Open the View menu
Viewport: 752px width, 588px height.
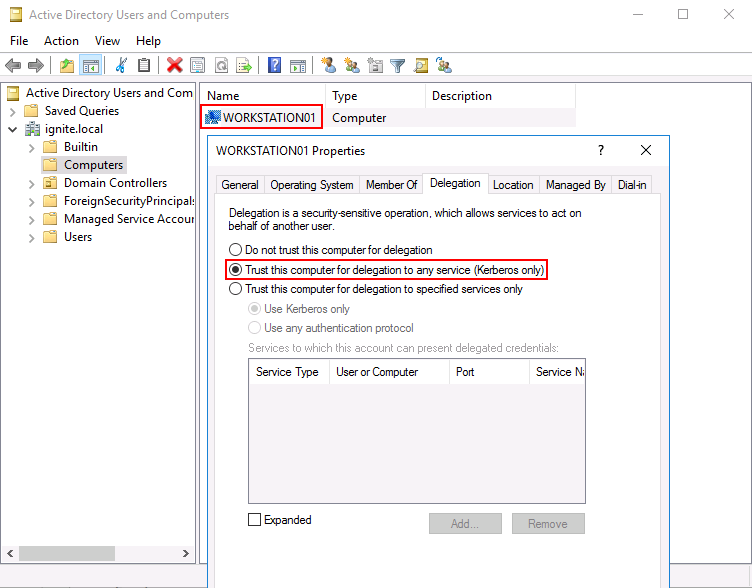107,41
